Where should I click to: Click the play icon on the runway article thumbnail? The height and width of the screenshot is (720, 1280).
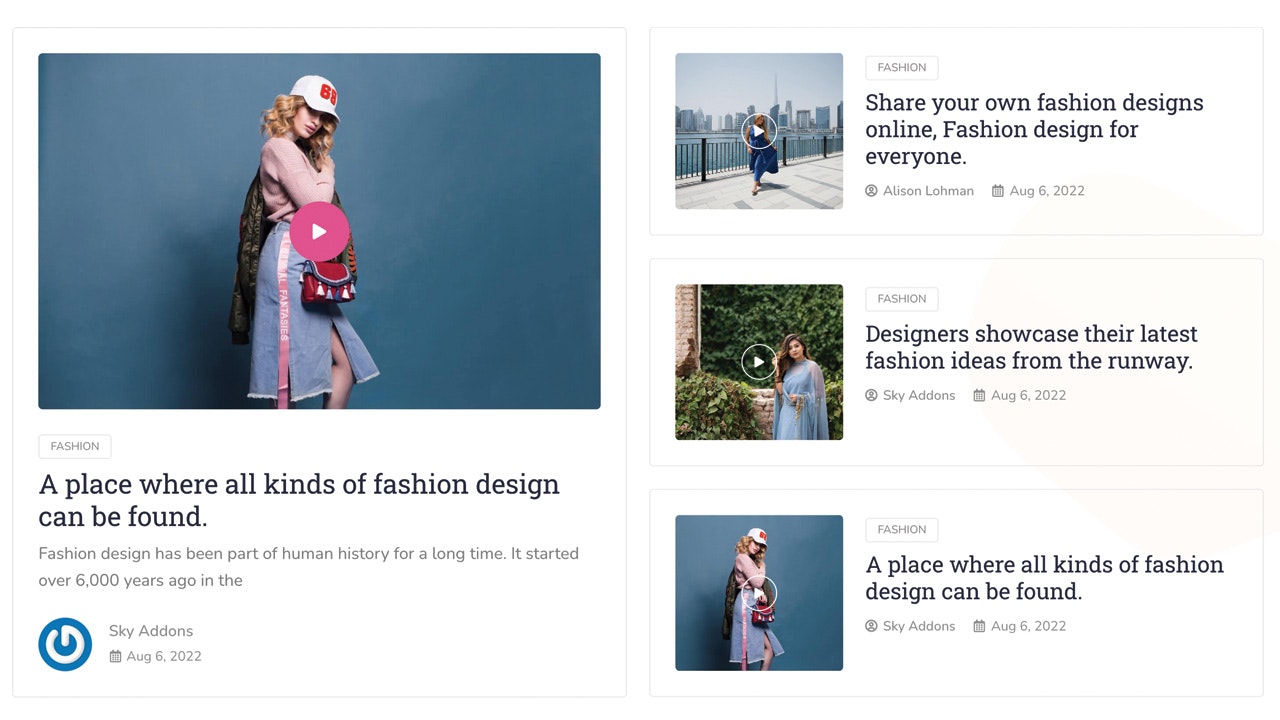[x=759, y=361]
